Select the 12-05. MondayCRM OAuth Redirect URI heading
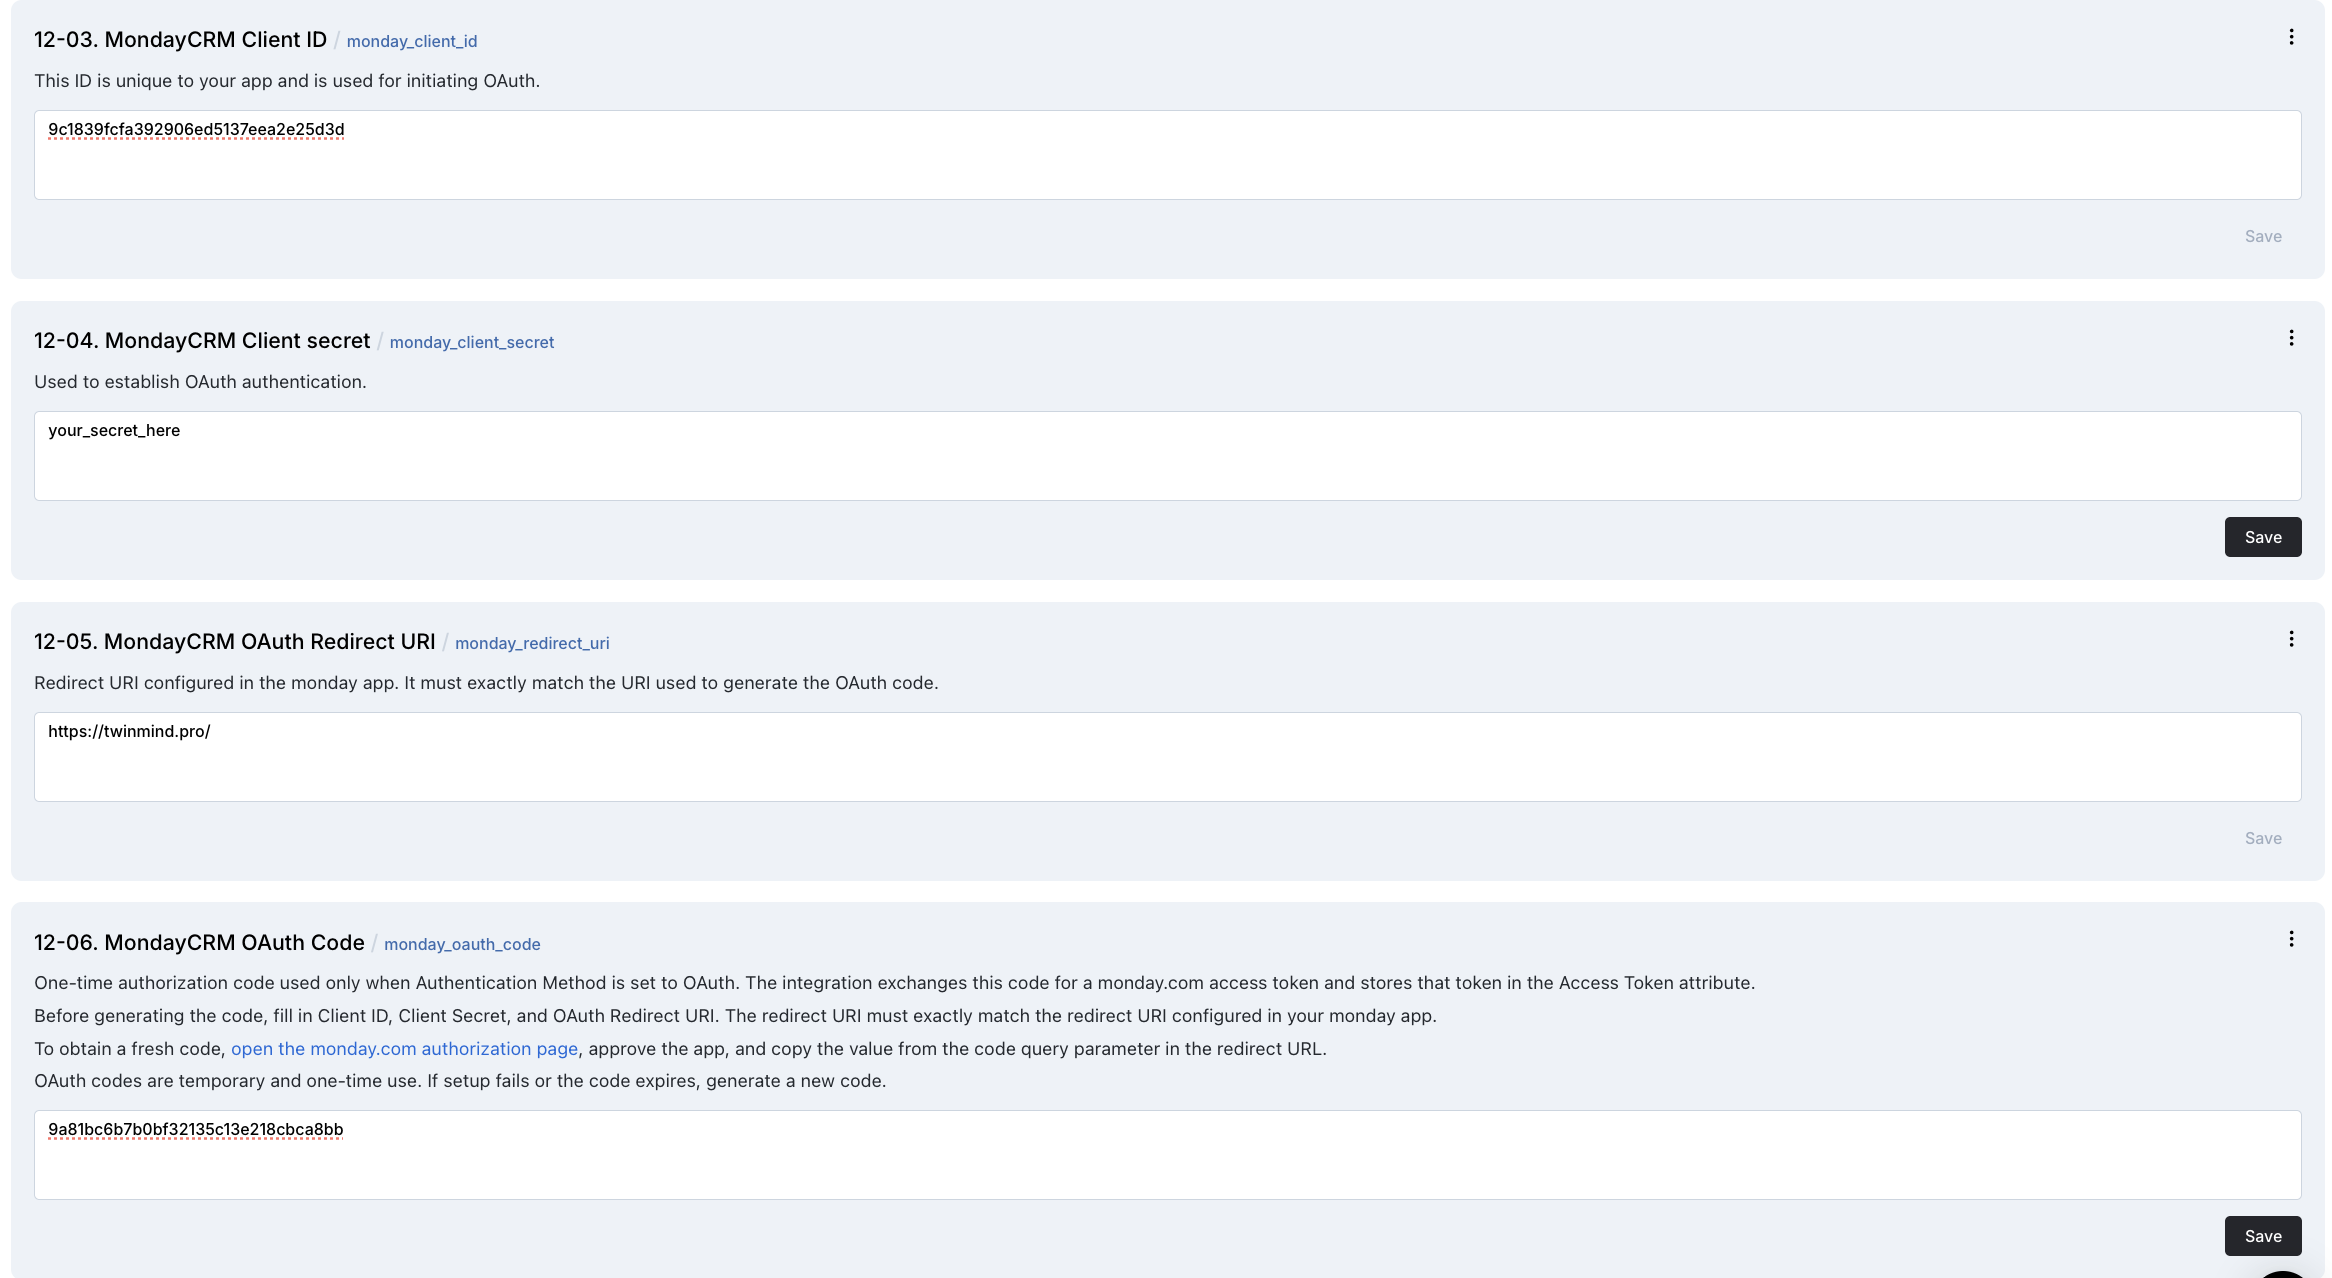The image size is (2332, 1278). (235, 641)
